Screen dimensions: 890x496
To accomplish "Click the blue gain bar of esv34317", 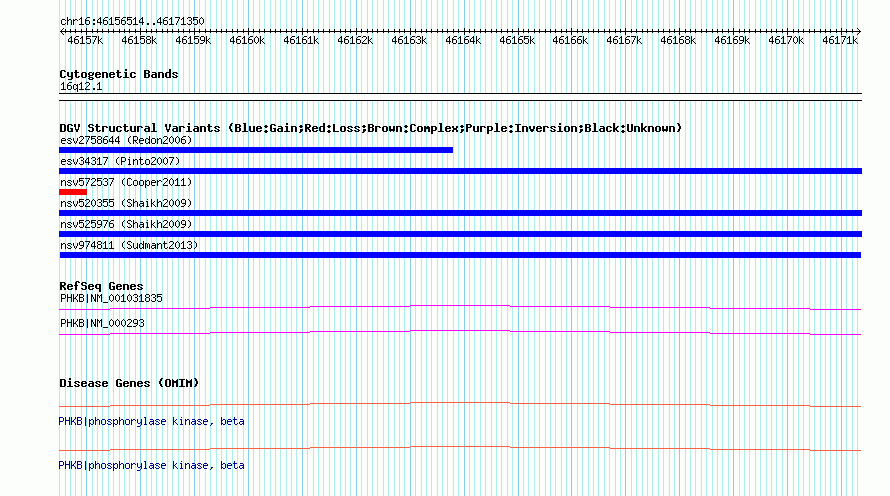I will pyautogui.click(x=460, y=171).
